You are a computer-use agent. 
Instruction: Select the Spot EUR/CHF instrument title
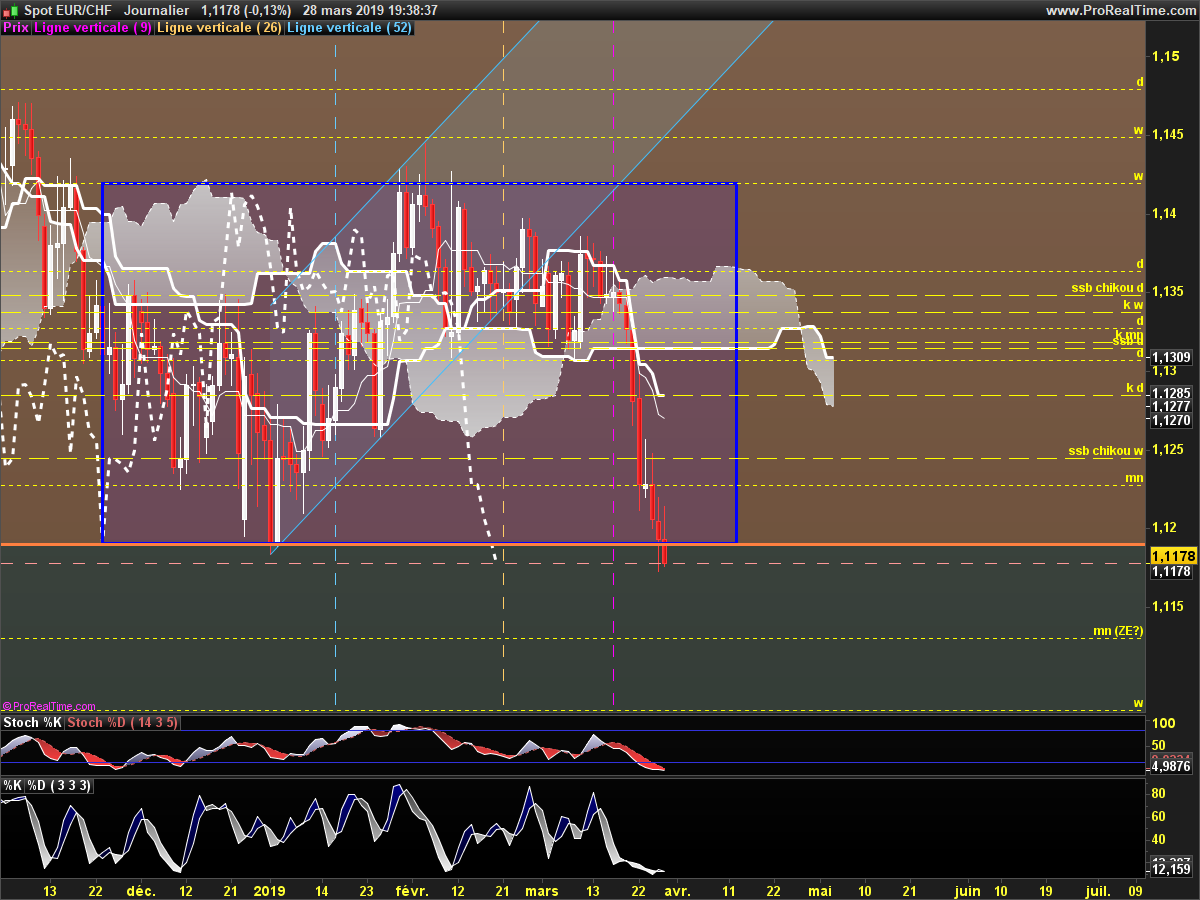coord(67,10)
